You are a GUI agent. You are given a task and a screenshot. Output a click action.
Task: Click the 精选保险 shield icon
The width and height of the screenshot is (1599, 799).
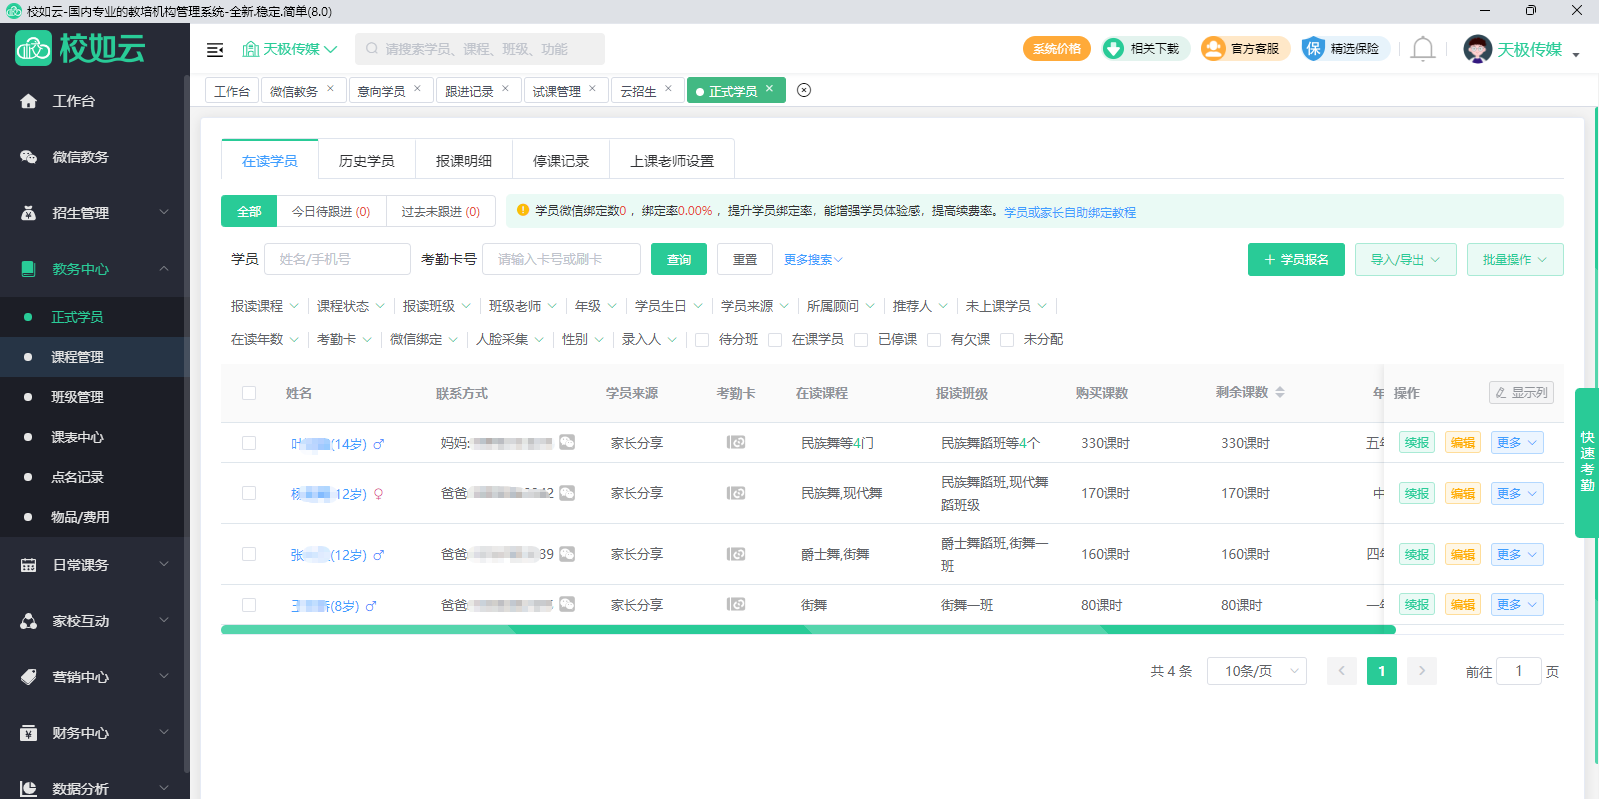click(1313, 49)
